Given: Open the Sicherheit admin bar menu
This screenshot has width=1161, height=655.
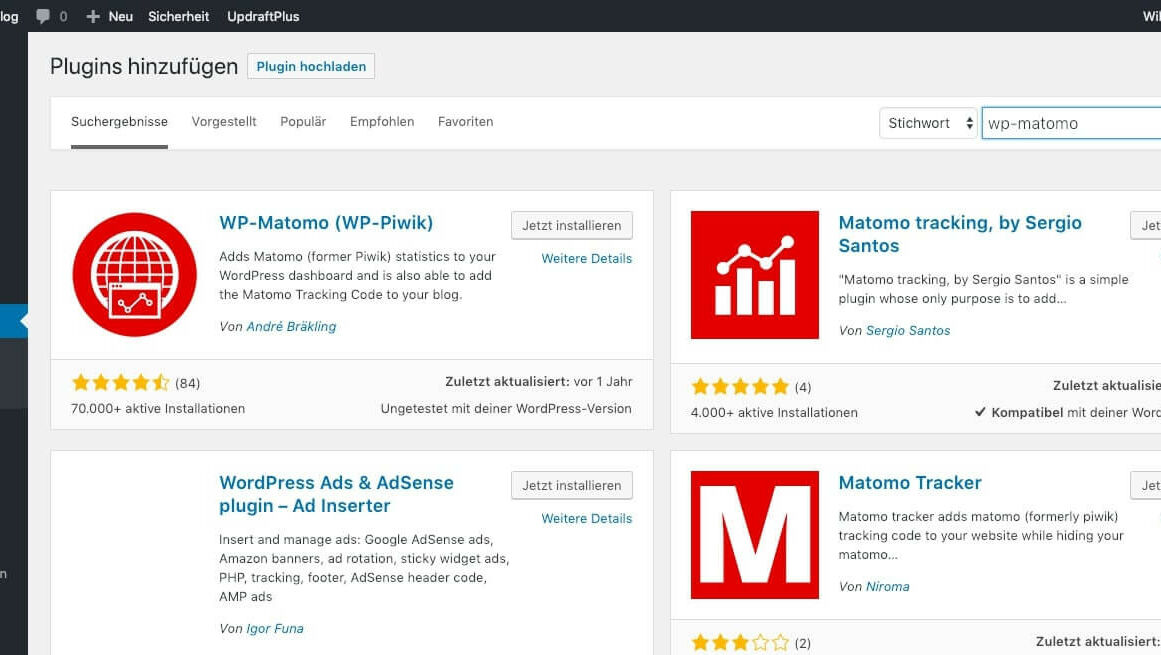Looking at the screenshot, I should point(178,16).
